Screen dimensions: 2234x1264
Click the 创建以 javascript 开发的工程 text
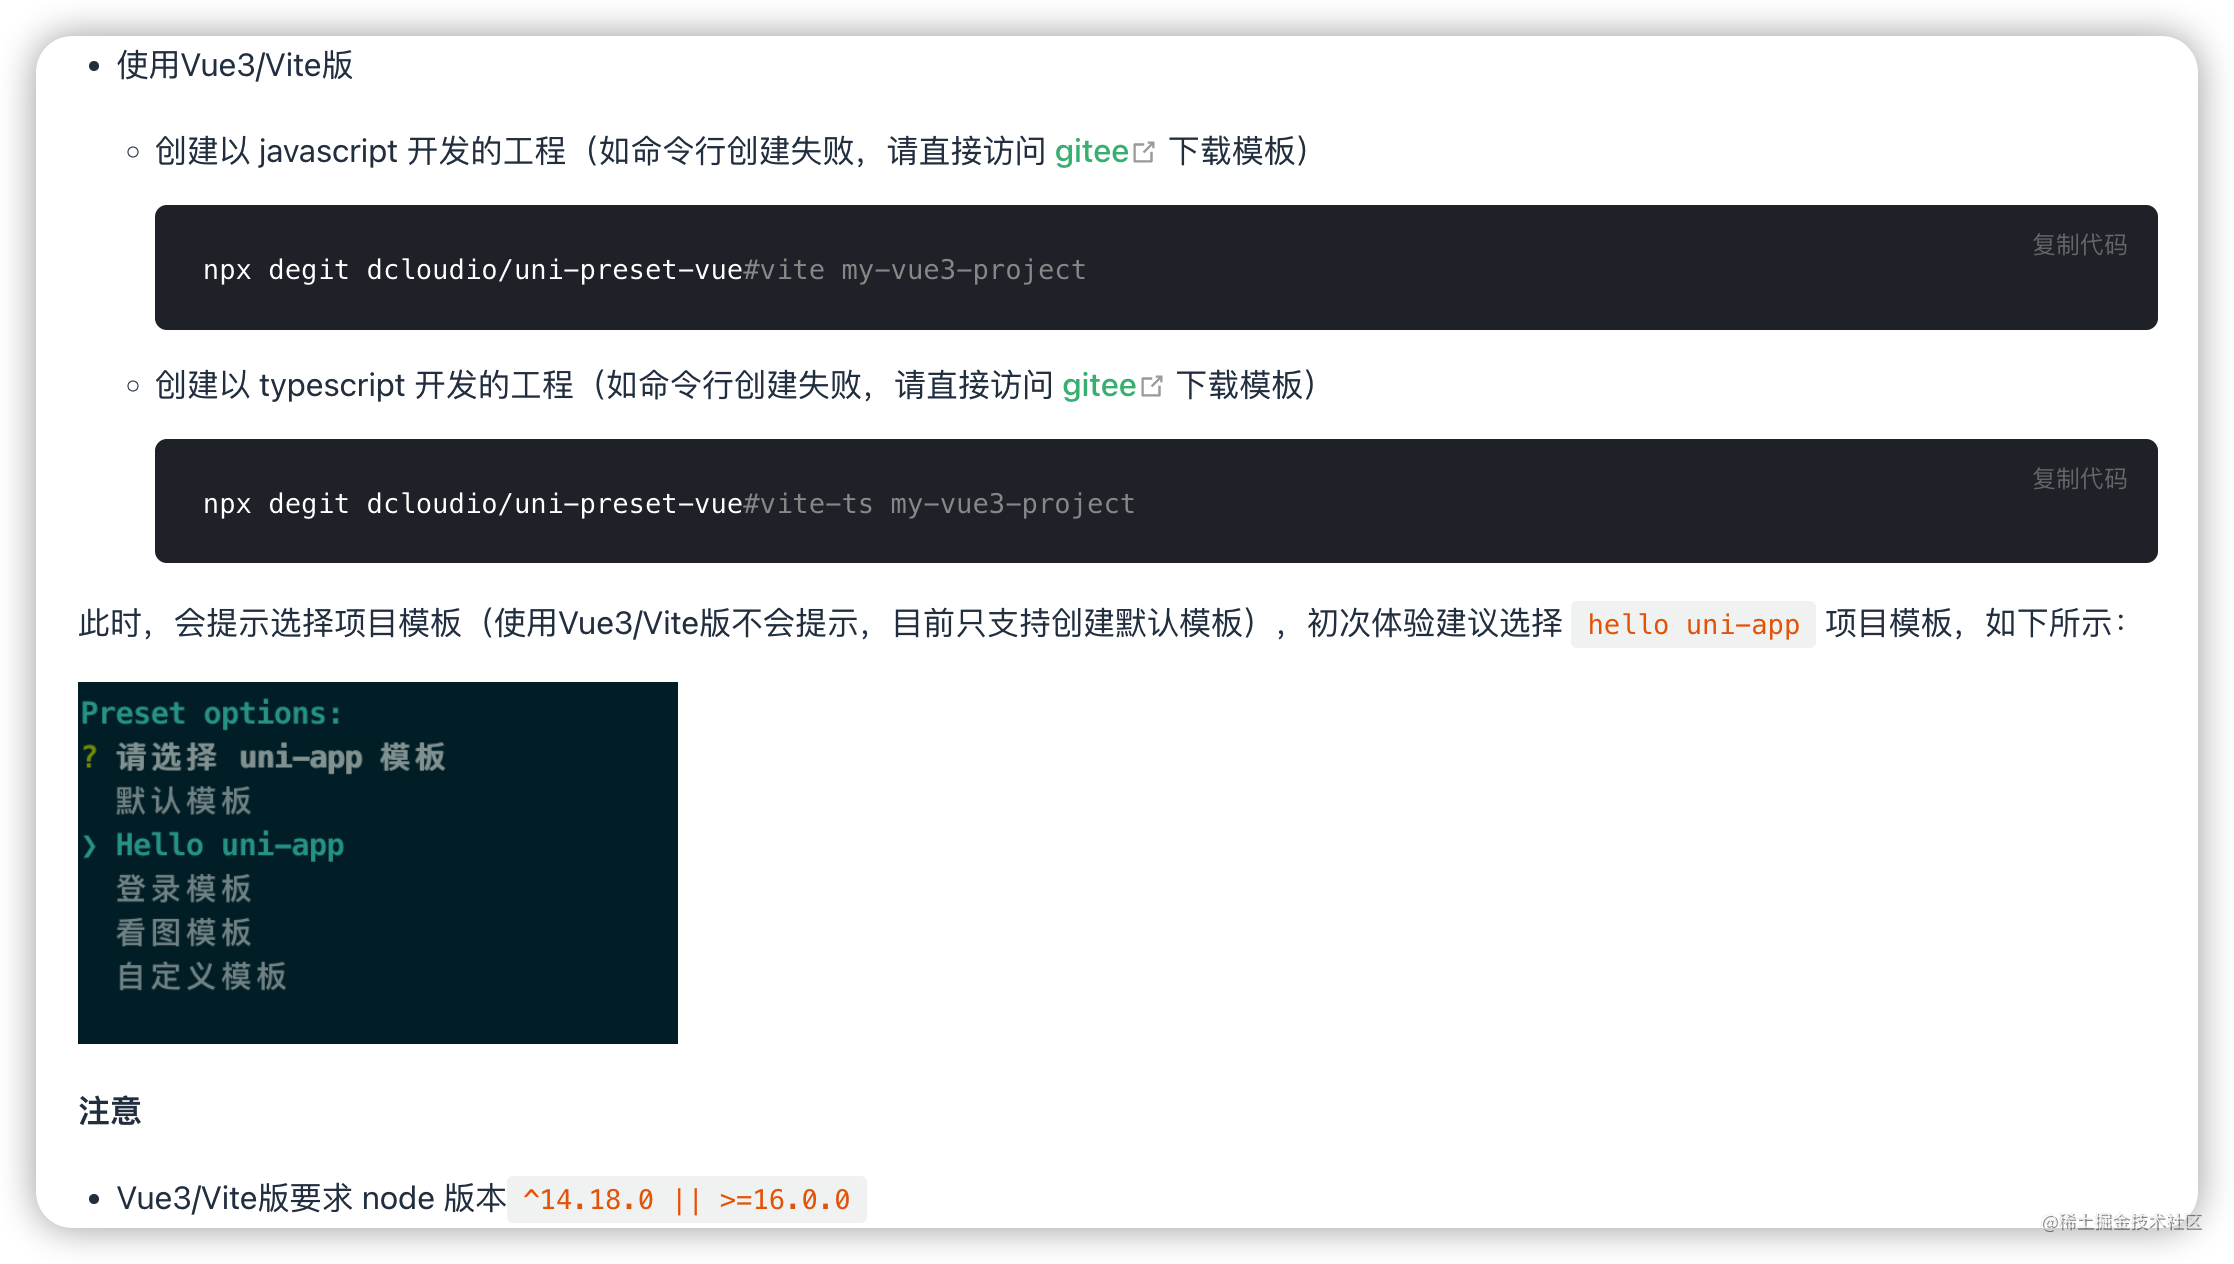[x=361, y=152]
